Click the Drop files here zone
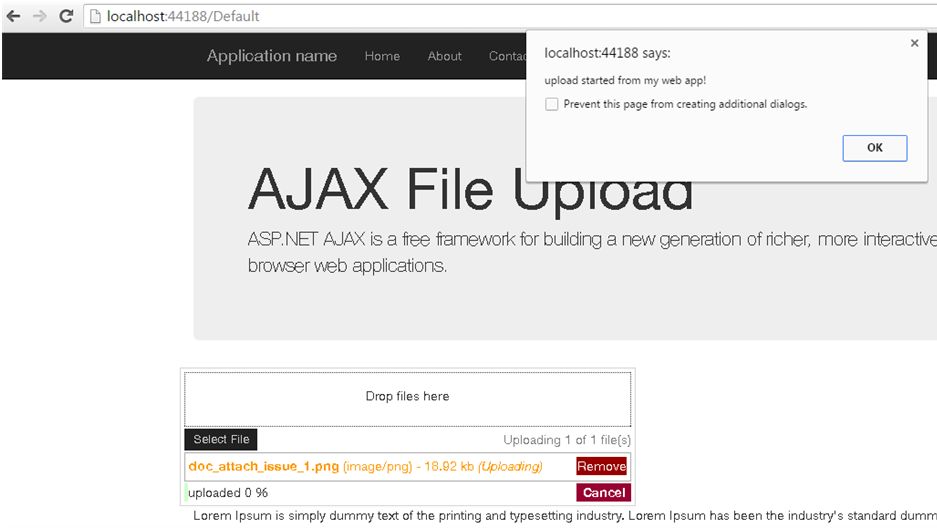The width and height of the screenshot is (937, 530). coord(408,399)
